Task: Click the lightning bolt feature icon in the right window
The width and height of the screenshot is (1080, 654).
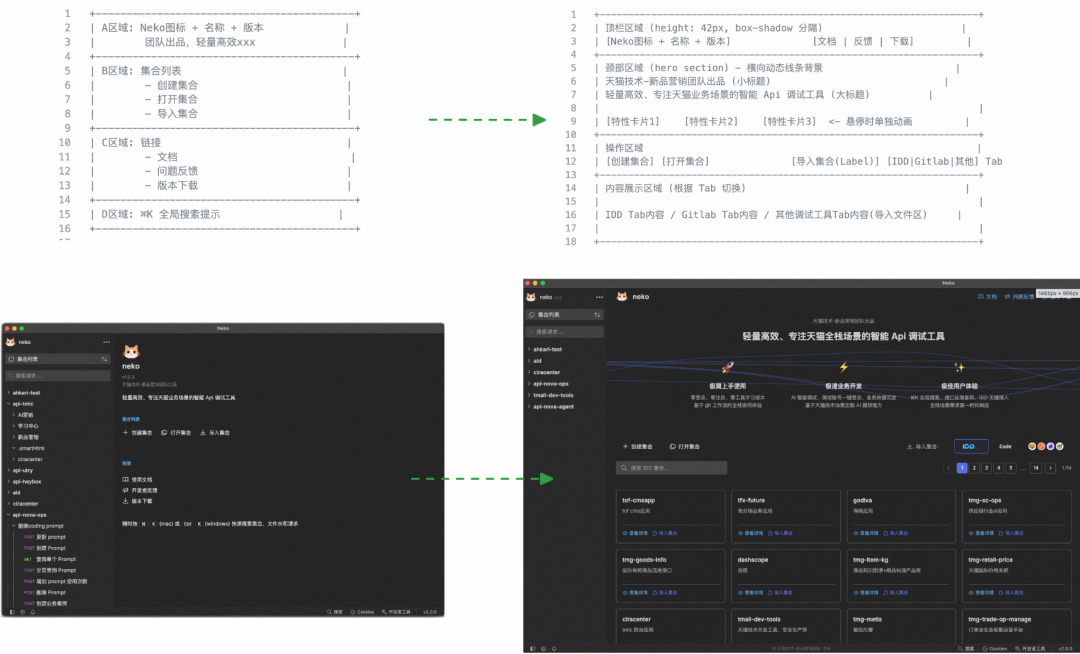Action: click(x=843, y=368)
